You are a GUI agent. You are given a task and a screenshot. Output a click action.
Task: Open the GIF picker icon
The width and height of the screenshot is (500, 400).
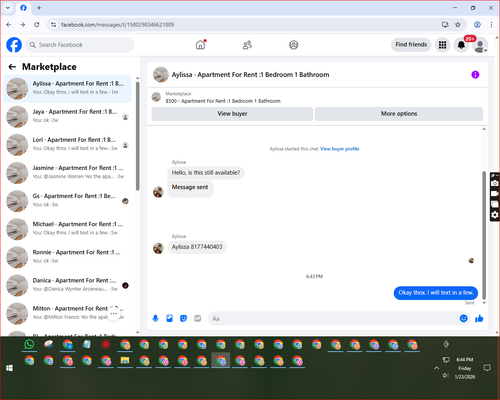tap(198, 319)
